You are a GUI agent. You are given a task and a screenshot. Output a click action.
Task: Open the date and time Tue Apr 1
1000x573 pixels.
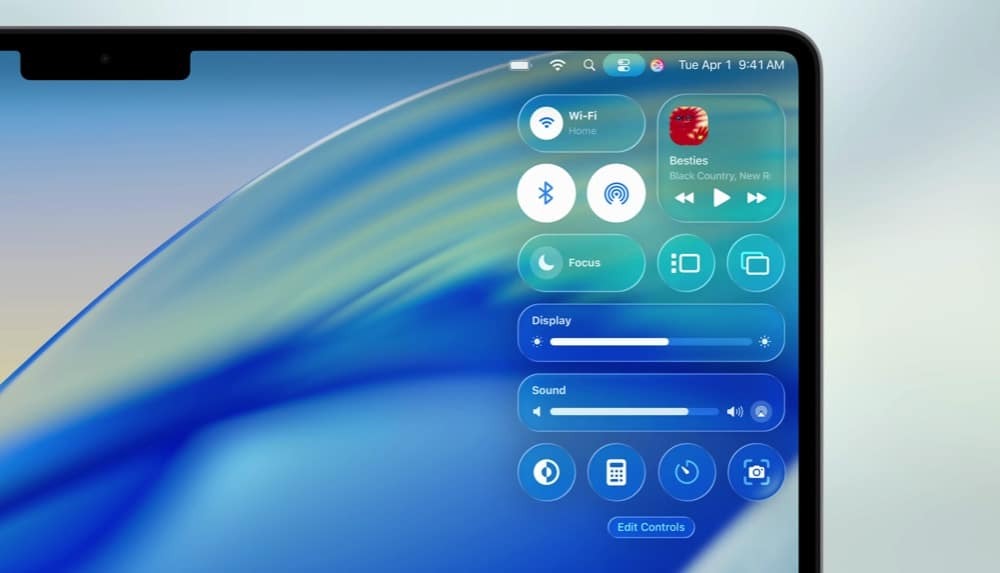(731, 65)
